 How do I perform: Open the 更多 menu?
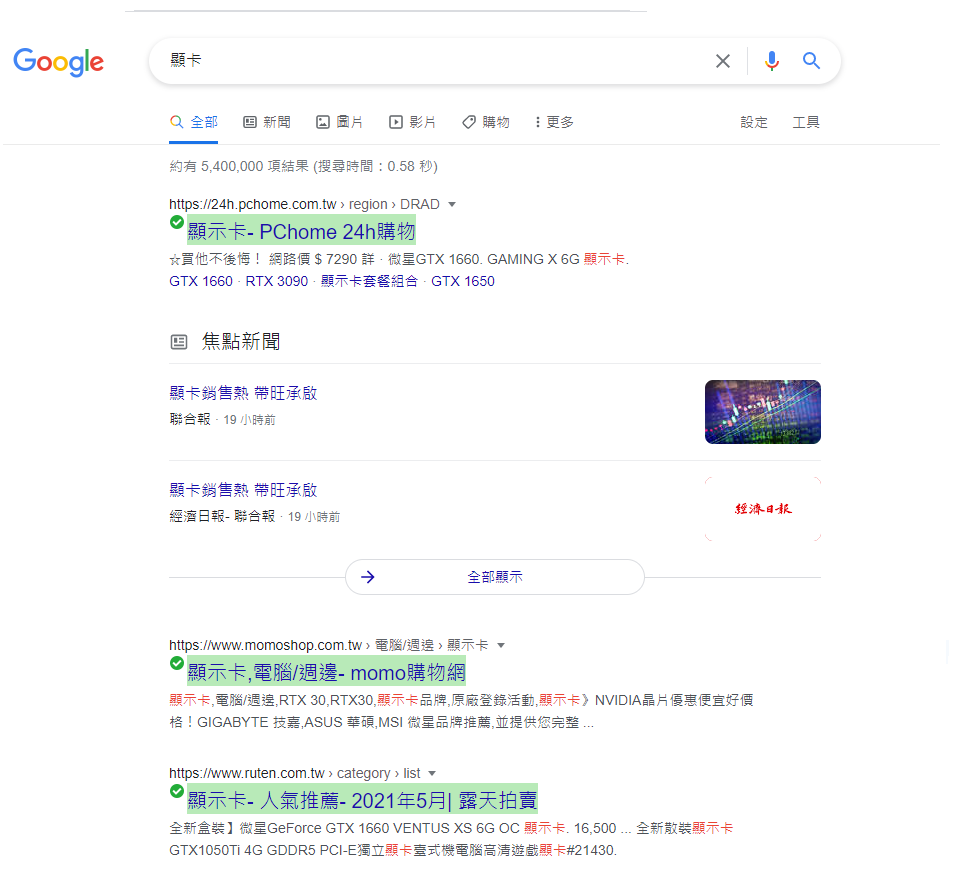point(555,123)
